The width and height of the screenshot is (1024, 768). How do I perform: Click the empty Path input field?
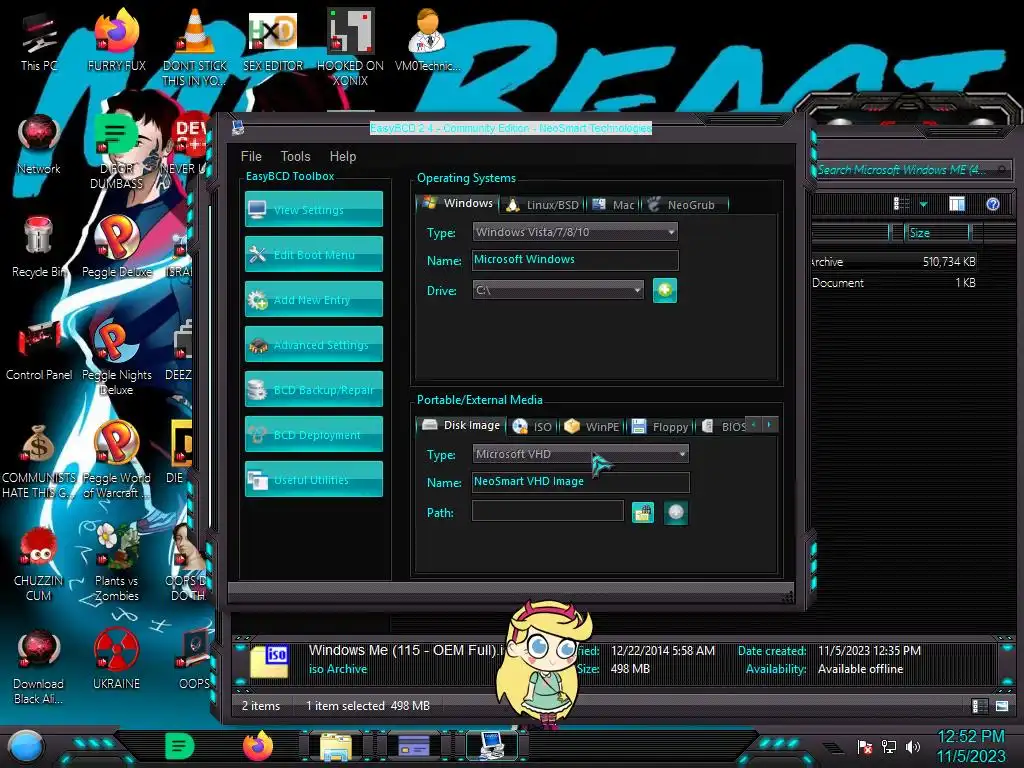point(547,511)
